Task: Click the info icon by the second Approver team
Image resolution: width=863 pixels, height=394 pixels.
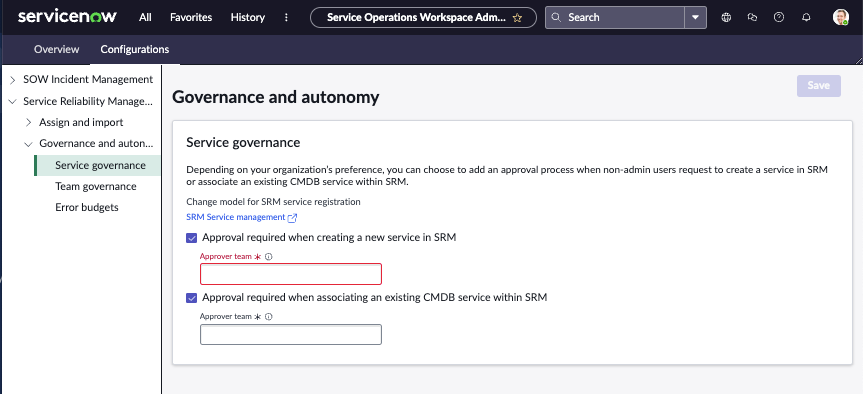Action: (x=269, y=317)
